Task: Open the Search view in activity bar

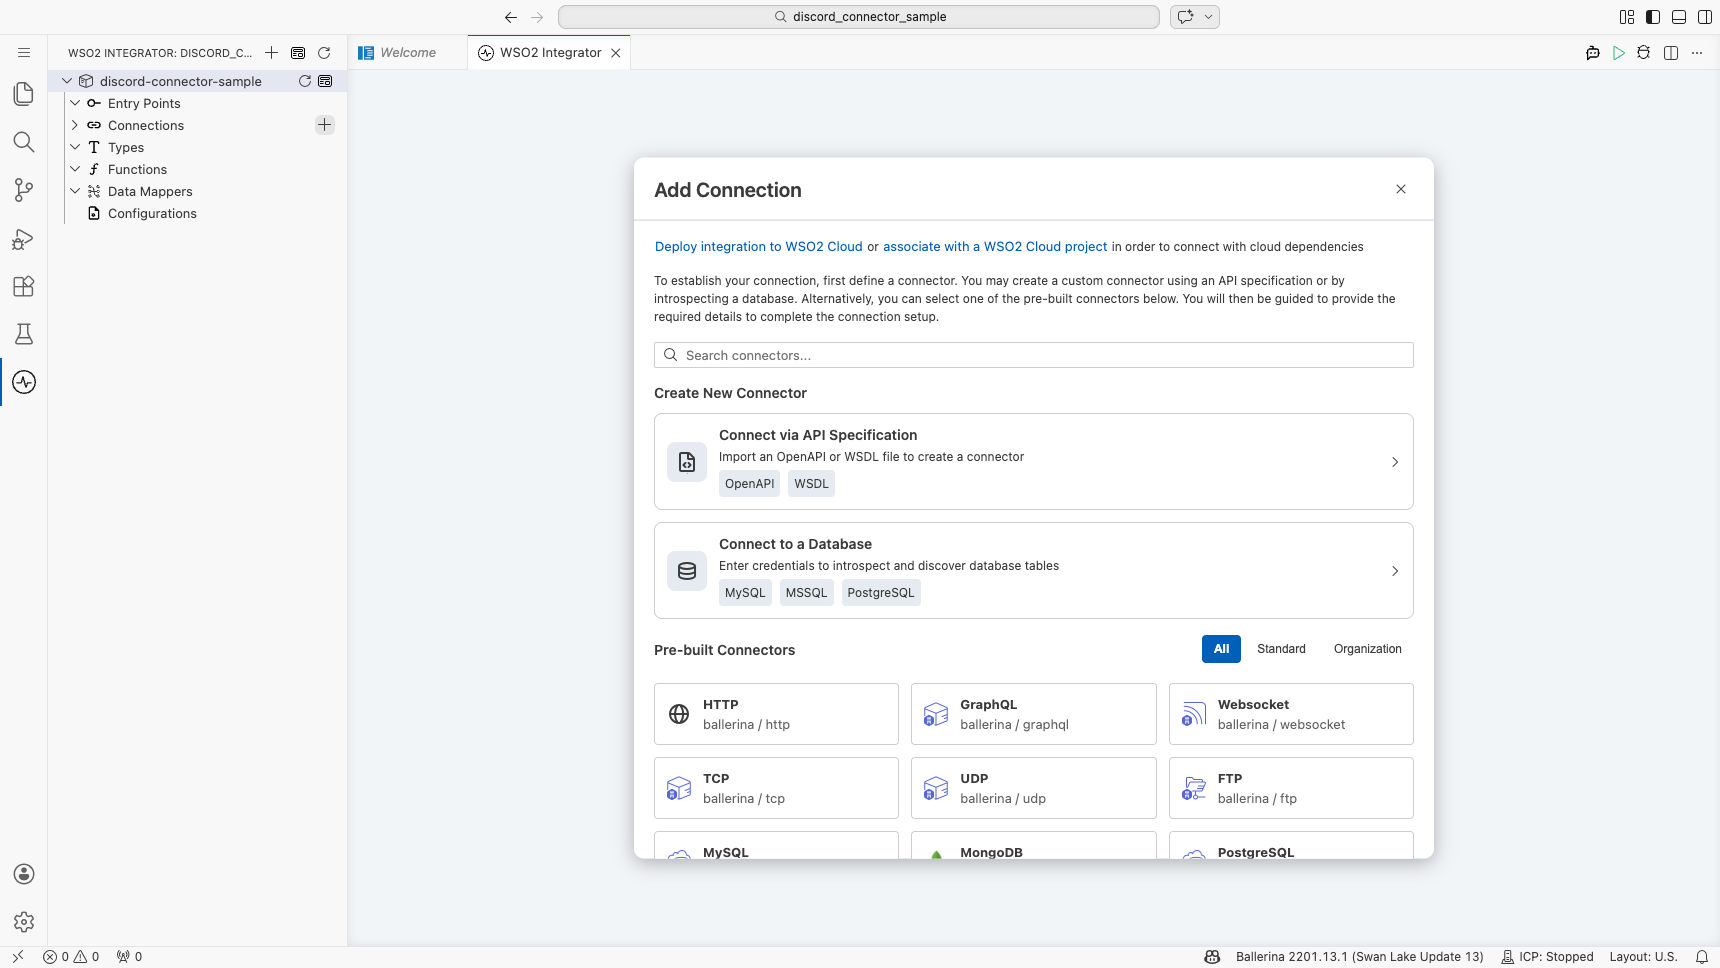Action: click(x=24, y=142)
